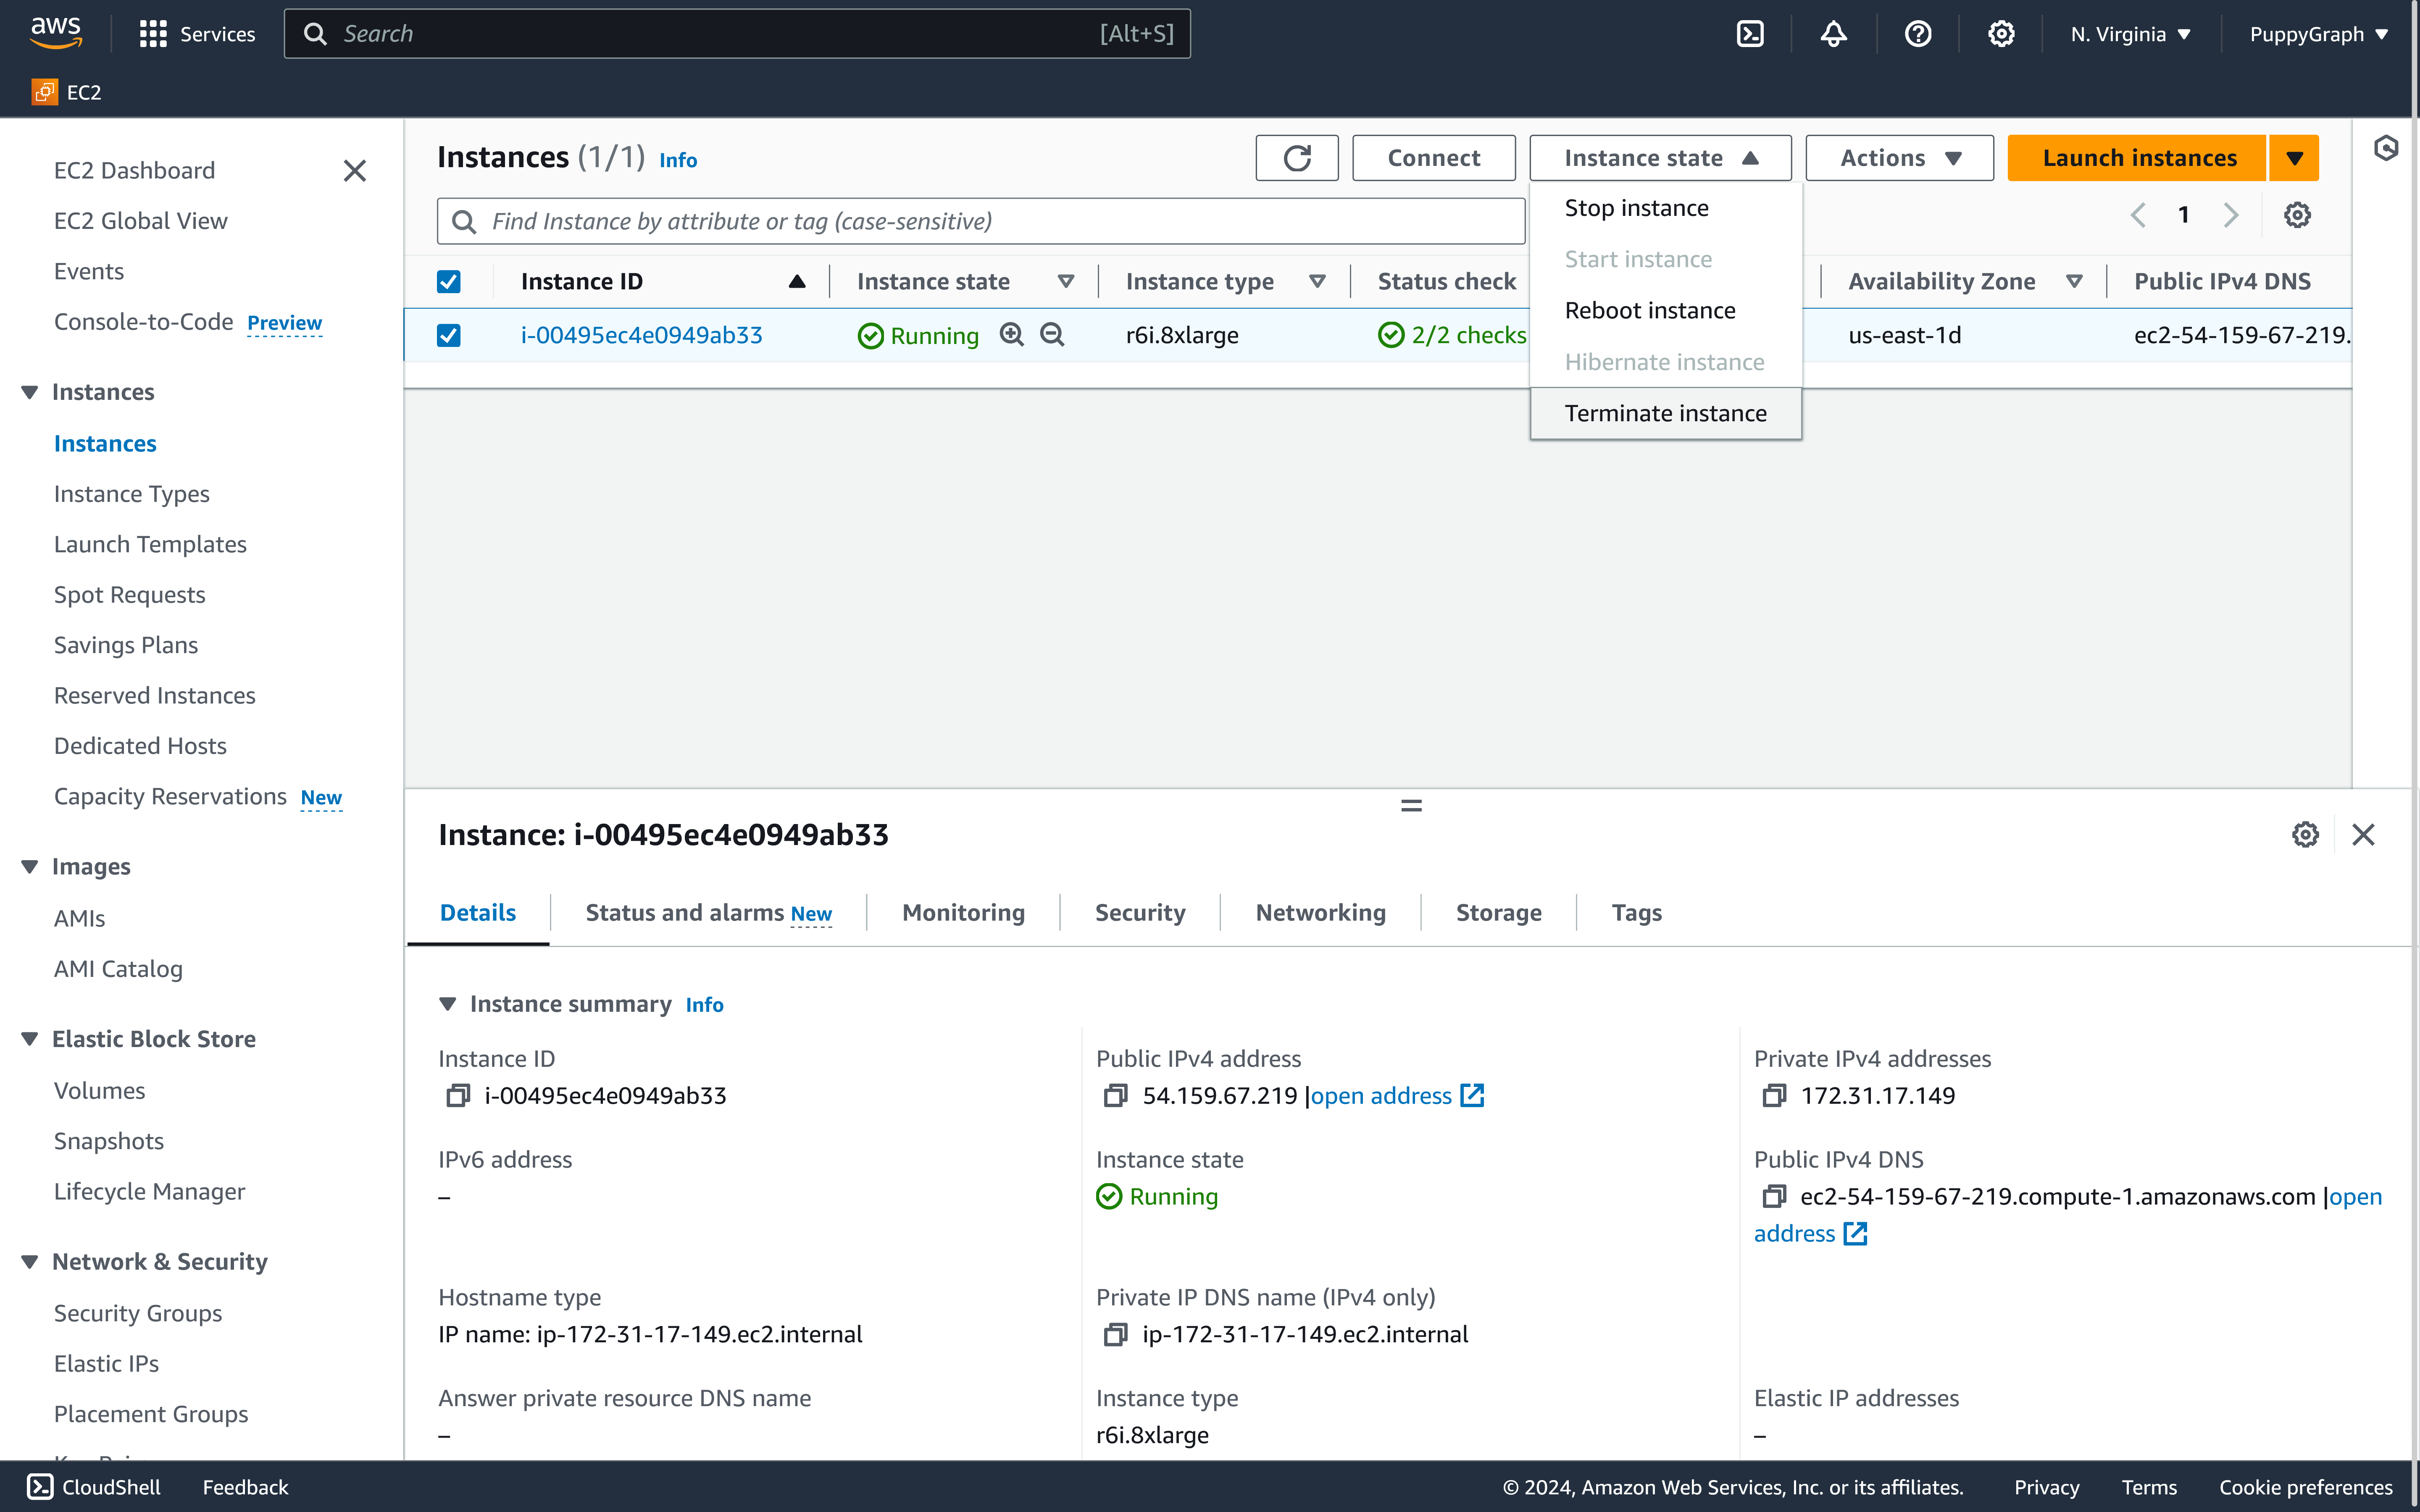This screenshot has height=1512, width=2420.
Task: Click the Find Instance filter field
Action: [980, 221]
